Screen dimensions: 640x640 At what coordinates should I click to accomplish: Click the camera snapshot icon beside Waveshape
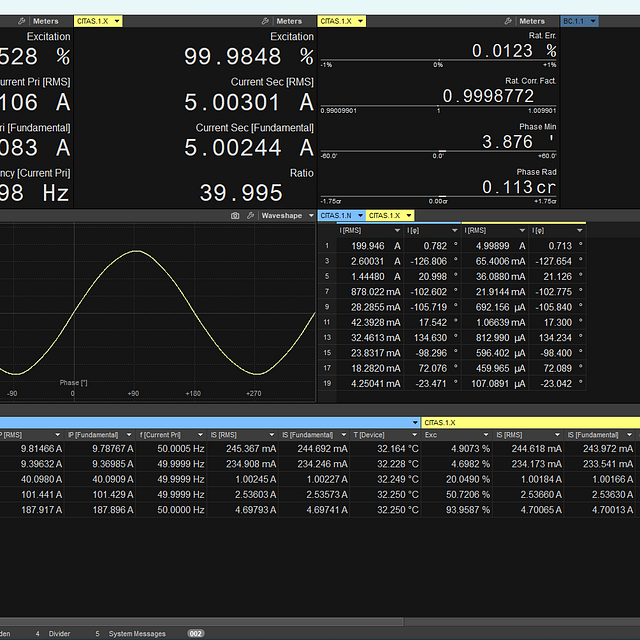235,215
